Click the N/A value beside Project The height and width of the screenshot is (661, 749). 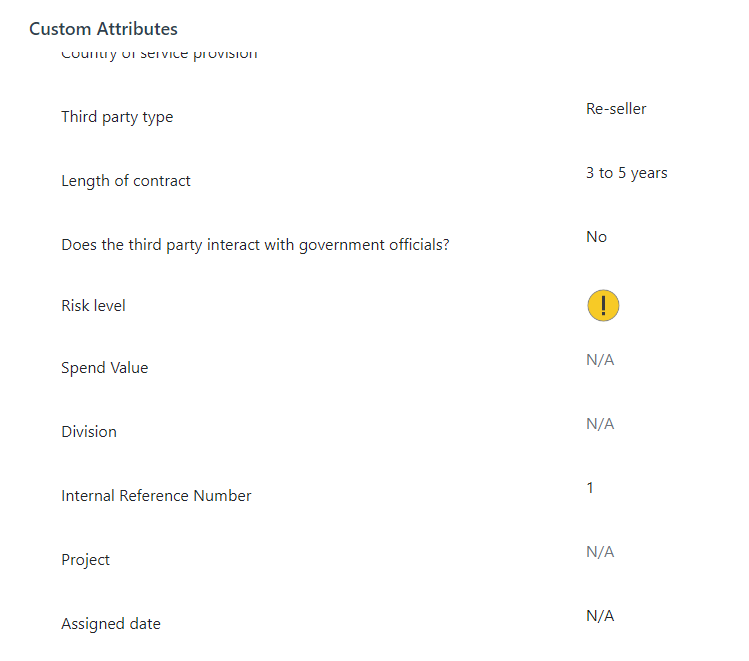point(600,552)
